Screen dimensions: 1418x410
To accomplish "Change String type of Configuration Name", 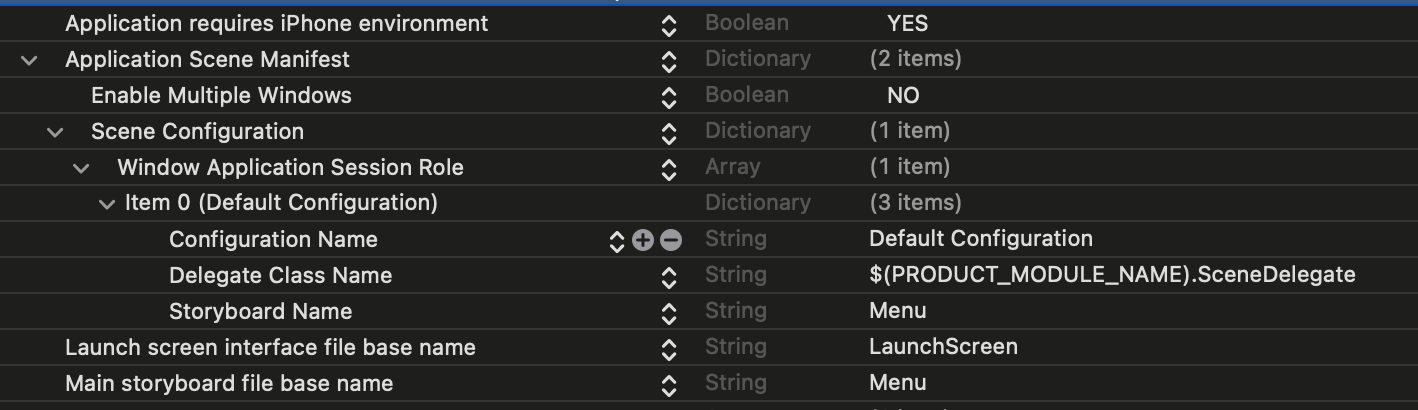I will click(735, 239).
